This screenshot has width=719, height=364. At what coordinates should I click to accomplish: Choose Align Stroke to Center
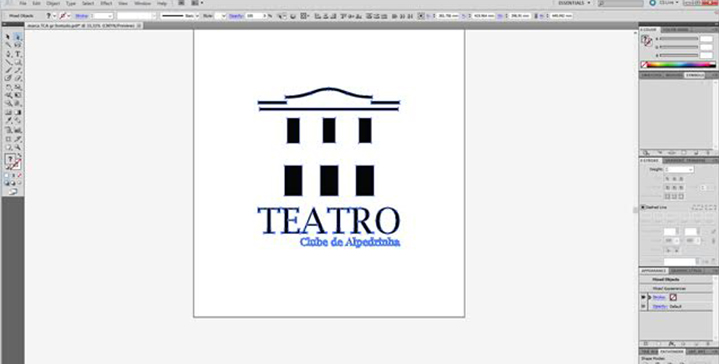click(x=668, y=196)
